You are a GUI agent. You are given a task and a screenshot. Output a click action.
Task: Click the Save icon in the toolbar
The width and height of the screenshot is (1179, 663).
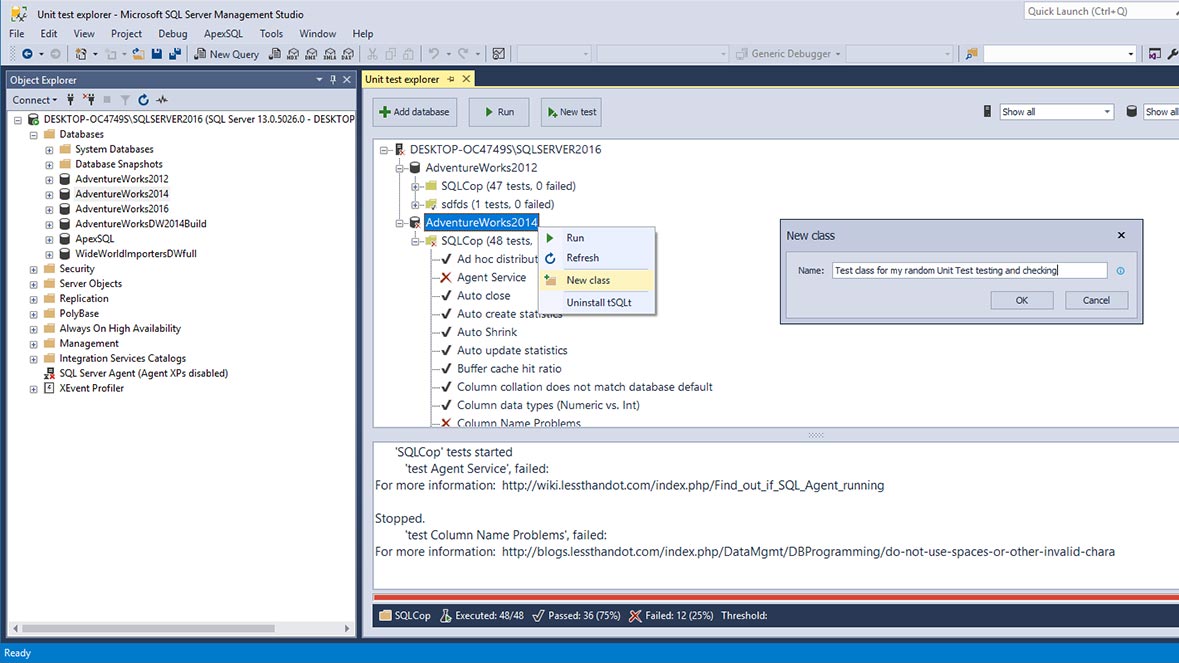pos(156,53)
